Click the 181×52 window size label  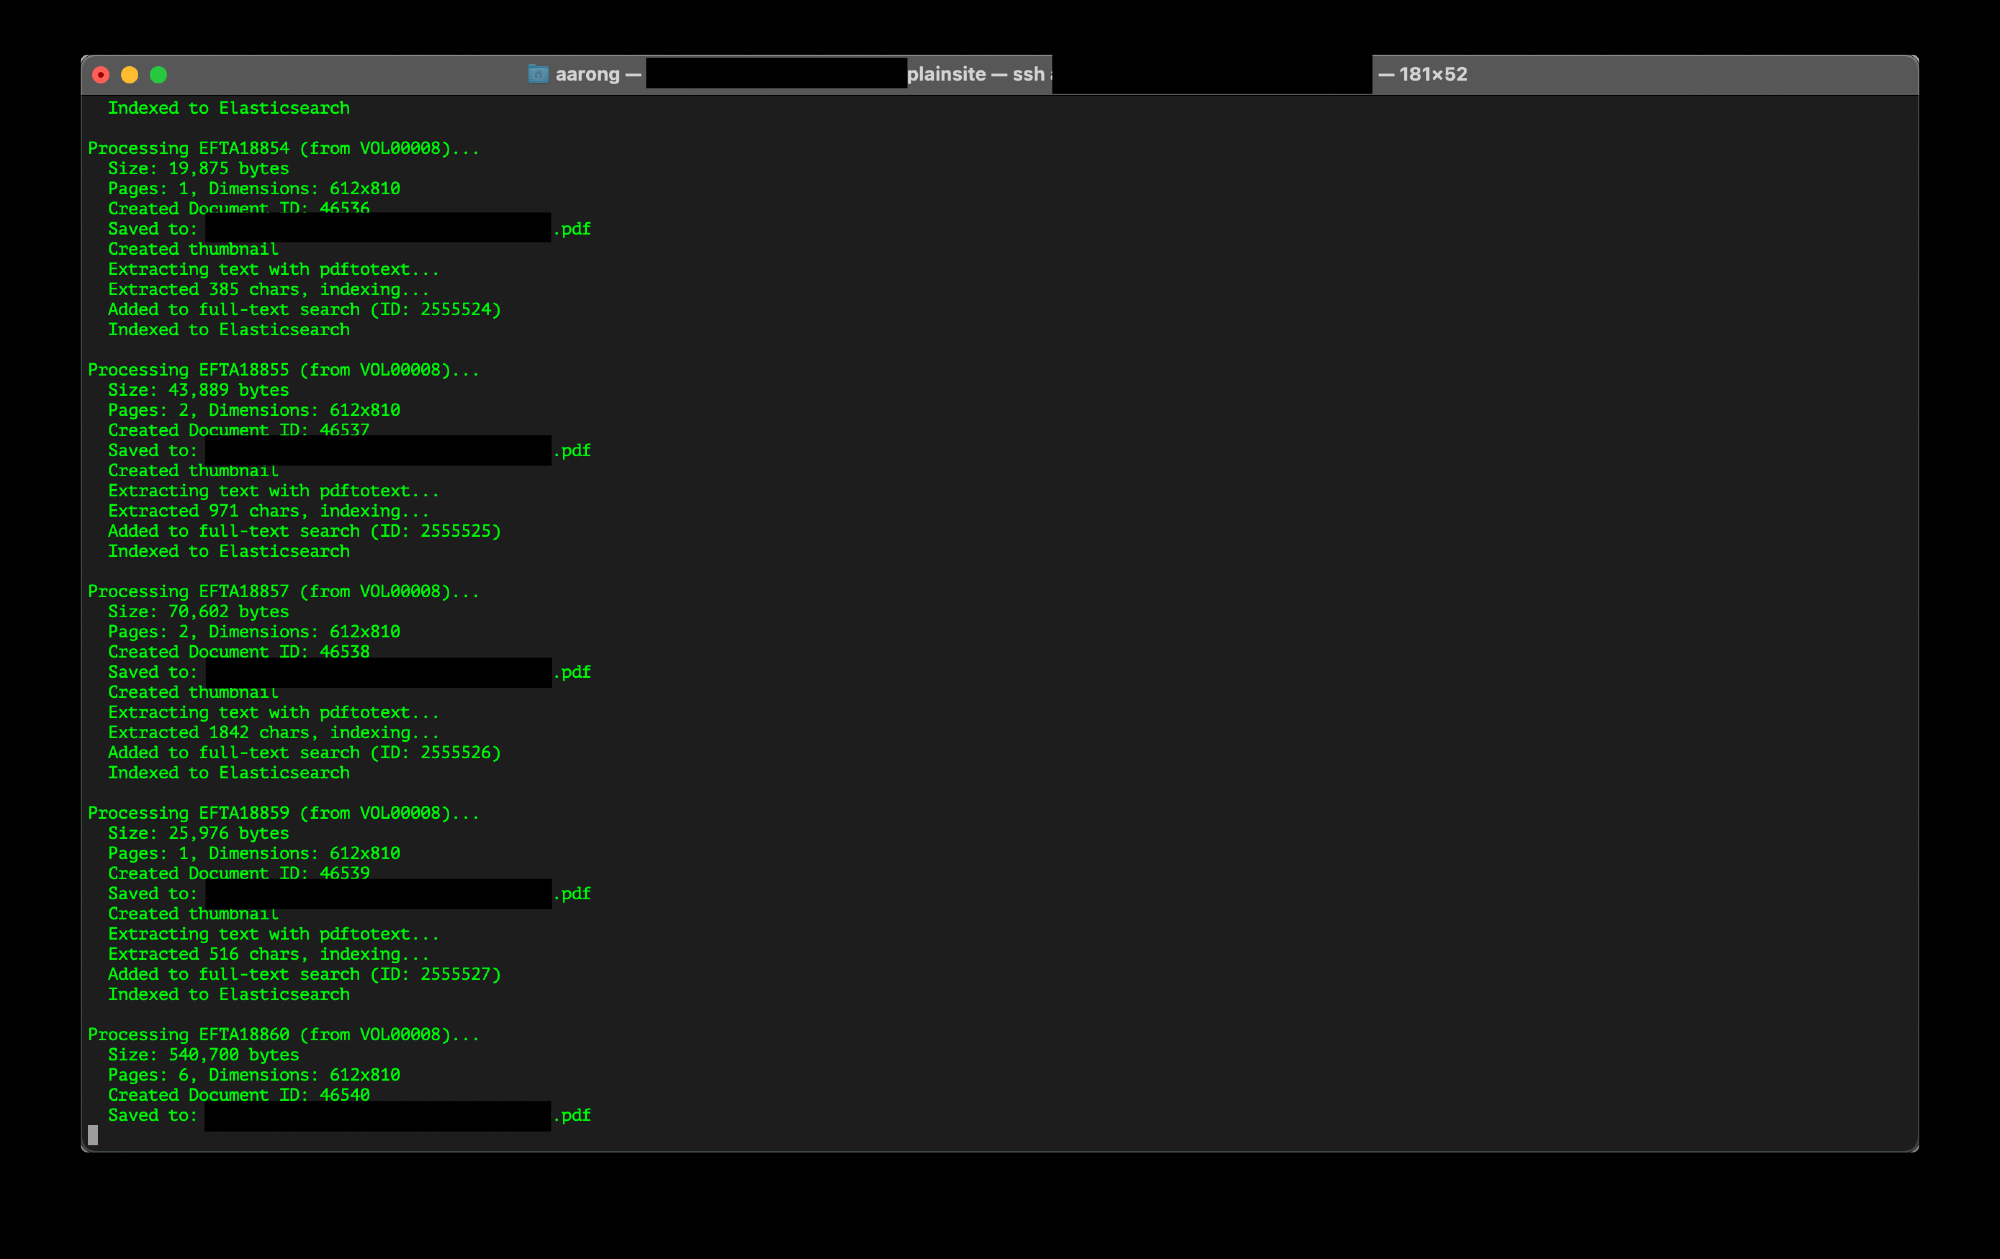tap(1432, 74)
